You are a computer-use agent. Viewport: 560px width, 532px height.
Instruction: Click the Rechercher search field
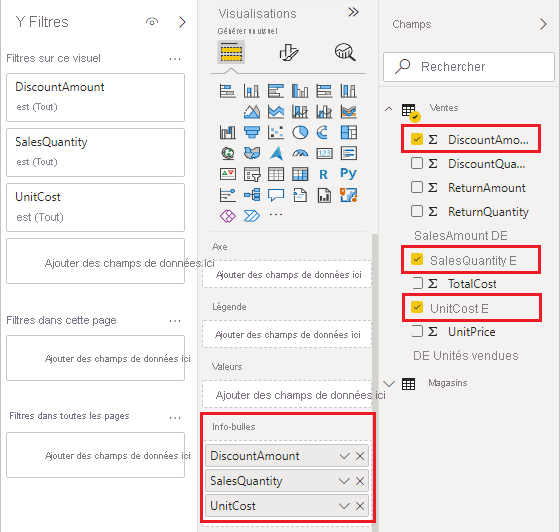[x=469, y=67]
